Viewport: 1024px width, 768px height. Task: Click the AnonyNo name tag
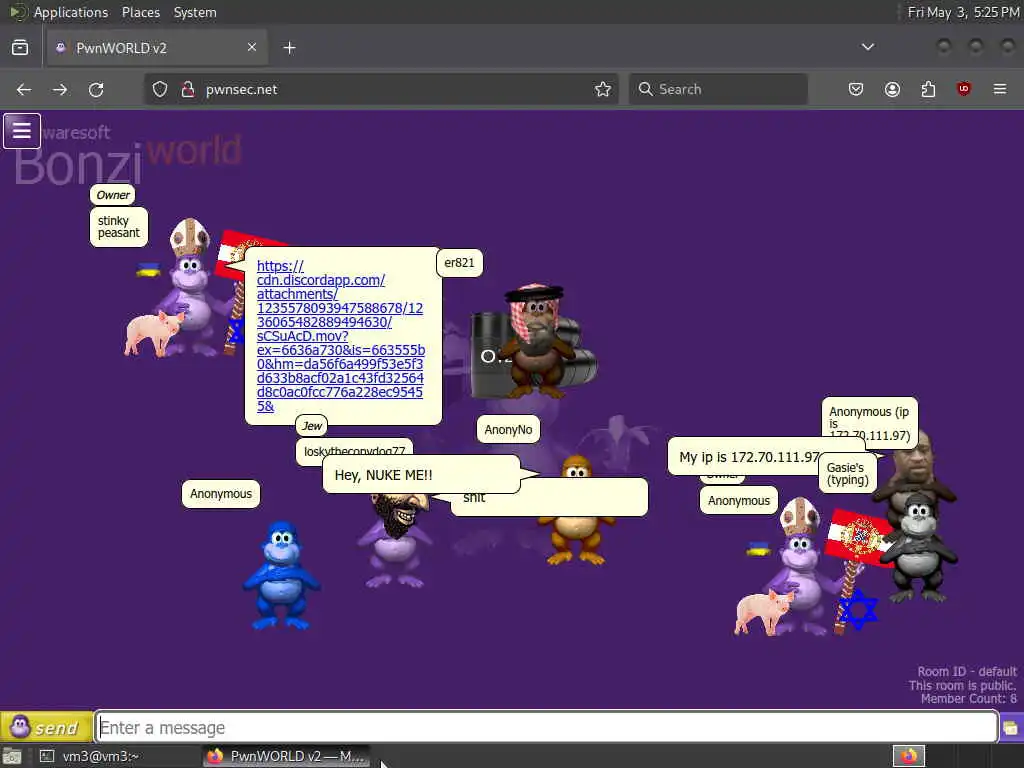coord(508,430)
